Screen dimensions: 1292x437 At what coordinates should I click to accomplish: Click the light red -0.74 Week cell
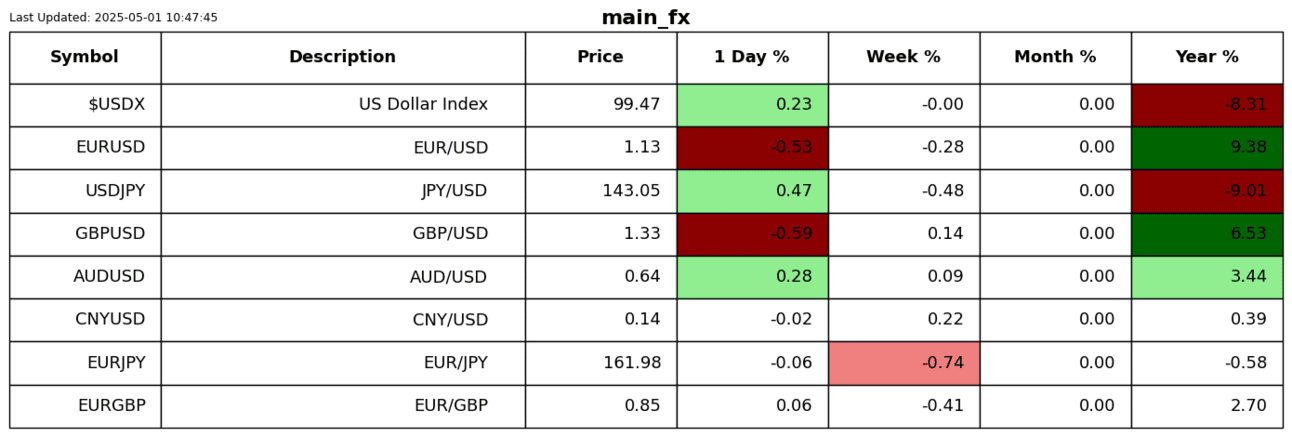click(x=903, y=362)
